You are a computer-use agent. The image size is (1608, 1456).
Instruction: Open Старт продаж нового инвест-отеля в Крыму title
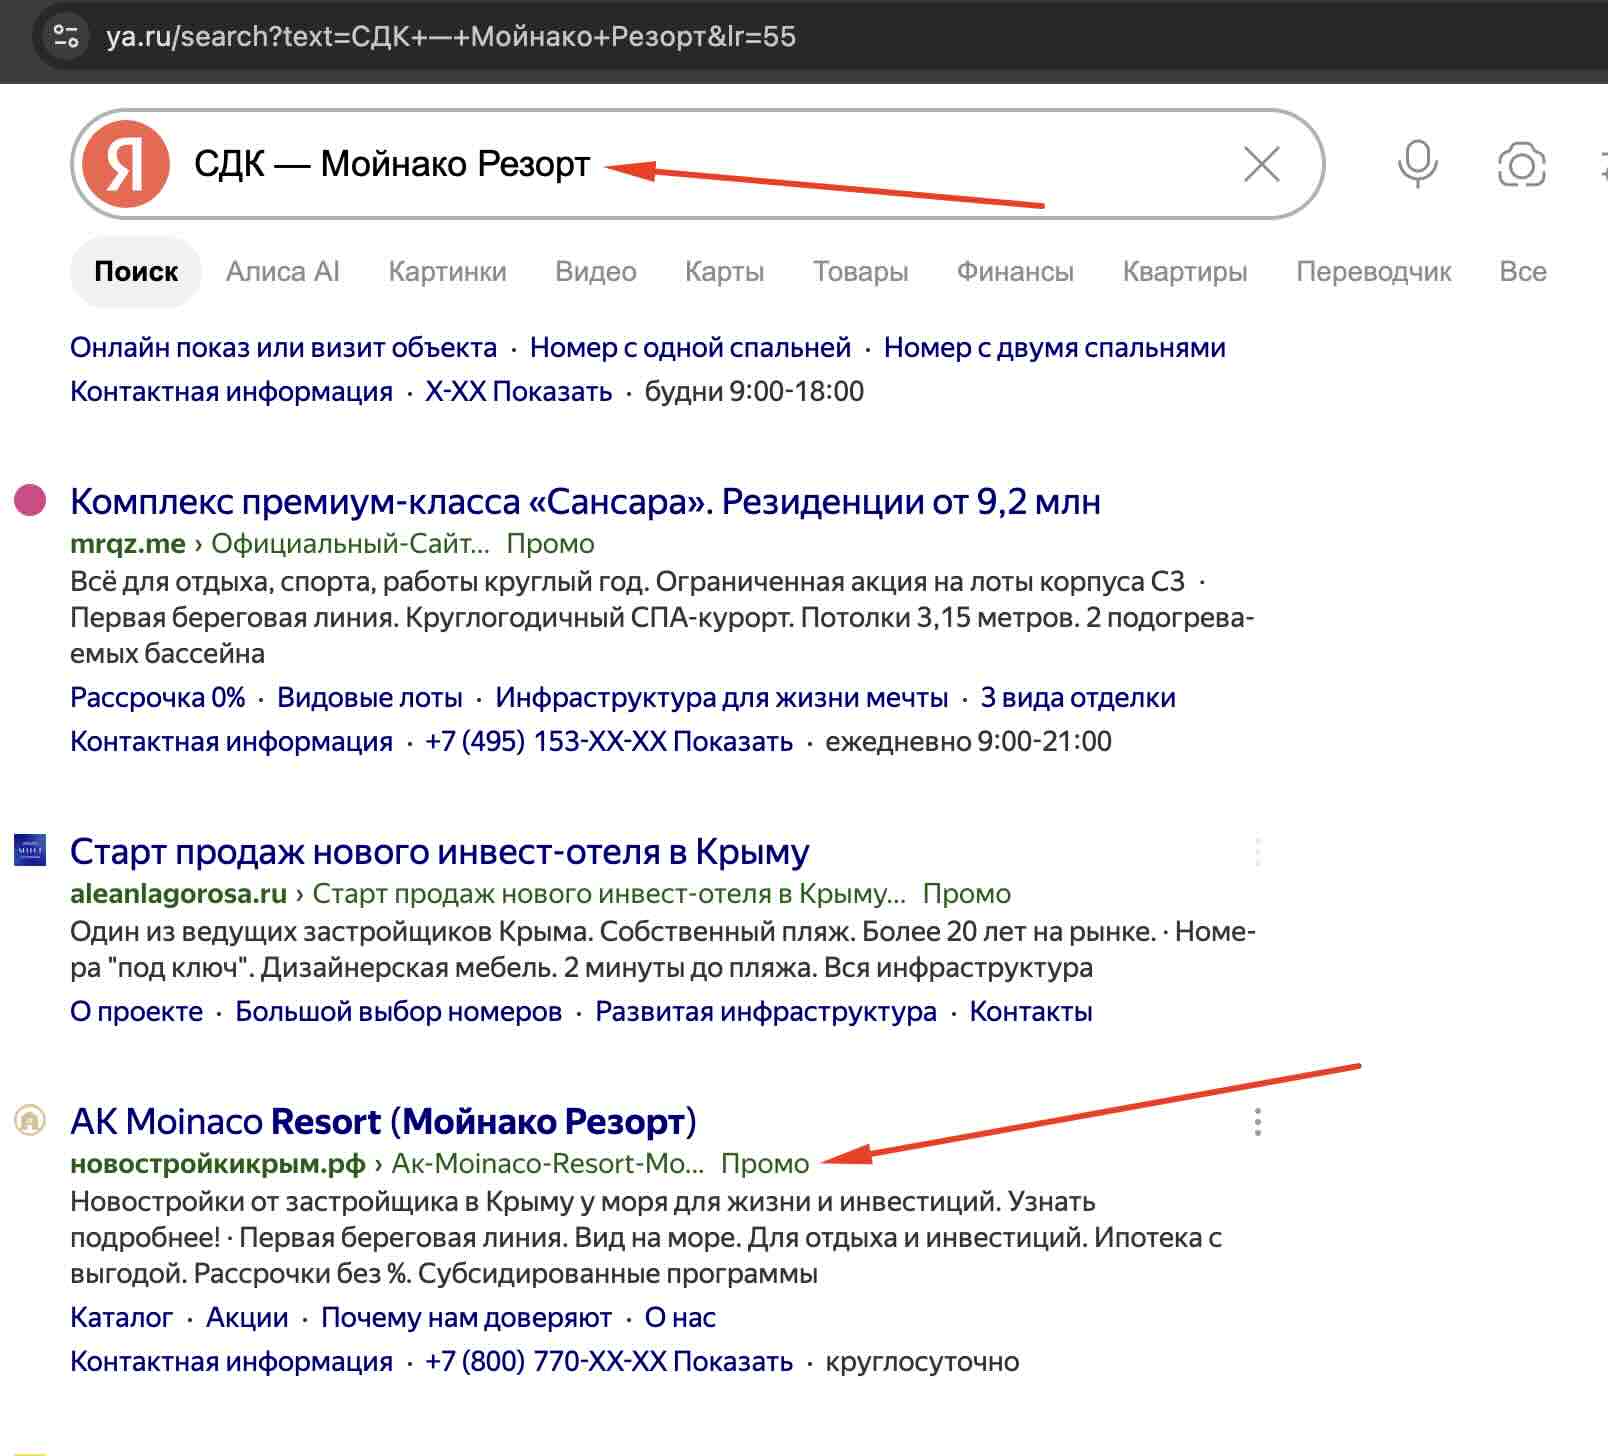pyautogui.click(x=440, y=852)
